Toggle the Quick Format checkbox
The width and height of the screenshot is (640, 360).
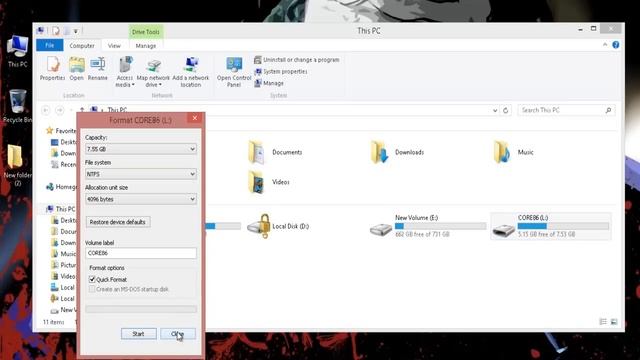tap(92, 280)
